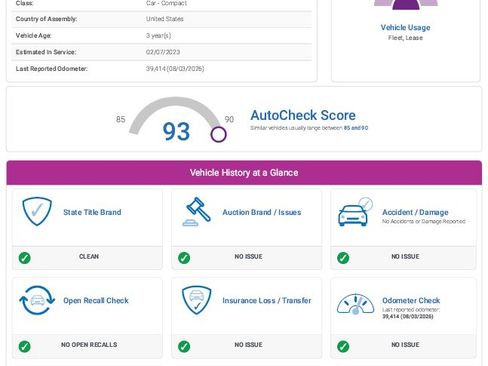Click the Insurance Loss shield icon

coord(197,300)
